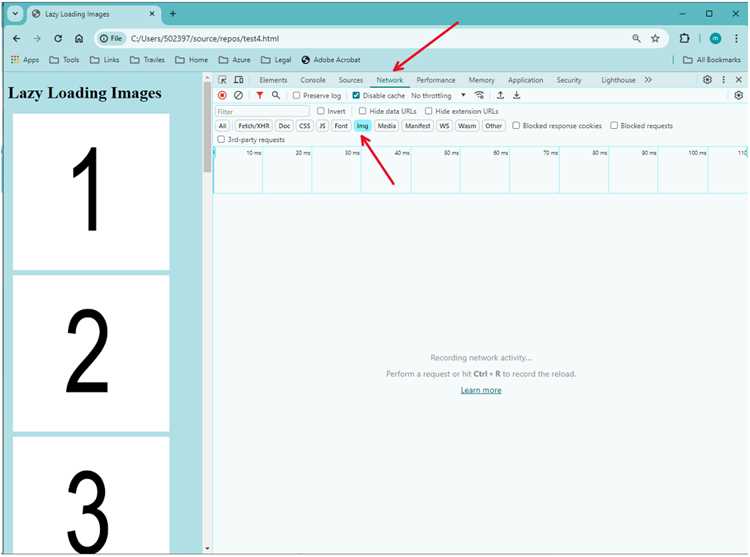Image resolution: width=750 pixels, height=557 pixels.
Task: Open the Chrome three-dot menu
Action: [737, 38]
